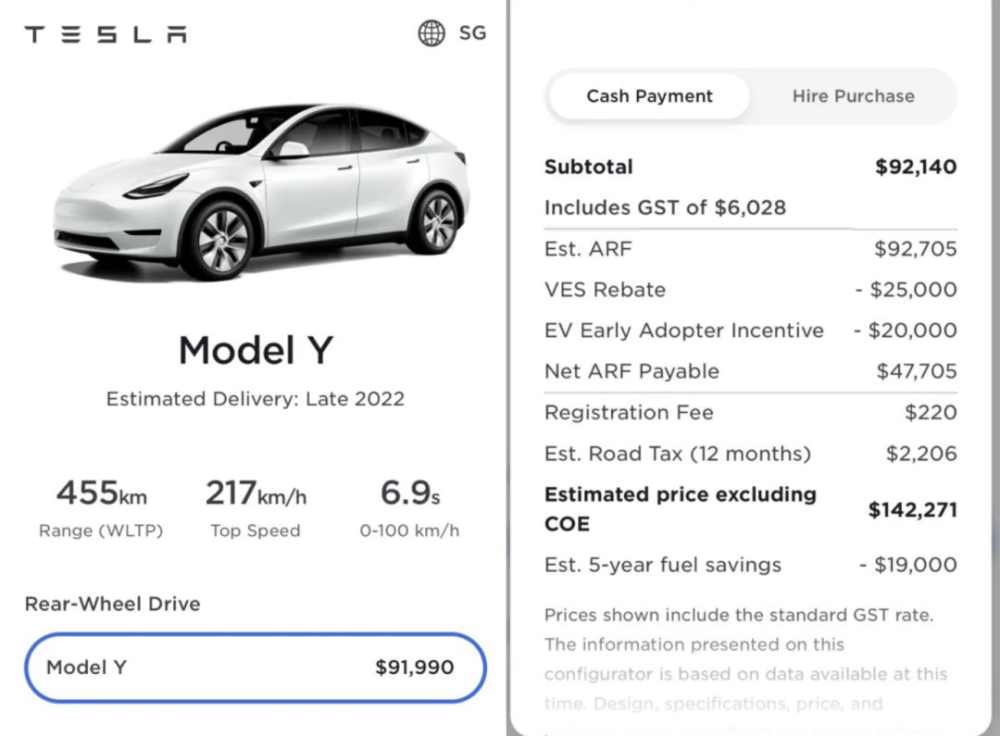
Task: Click the VES Rebate line
Action: coord(750,290)
